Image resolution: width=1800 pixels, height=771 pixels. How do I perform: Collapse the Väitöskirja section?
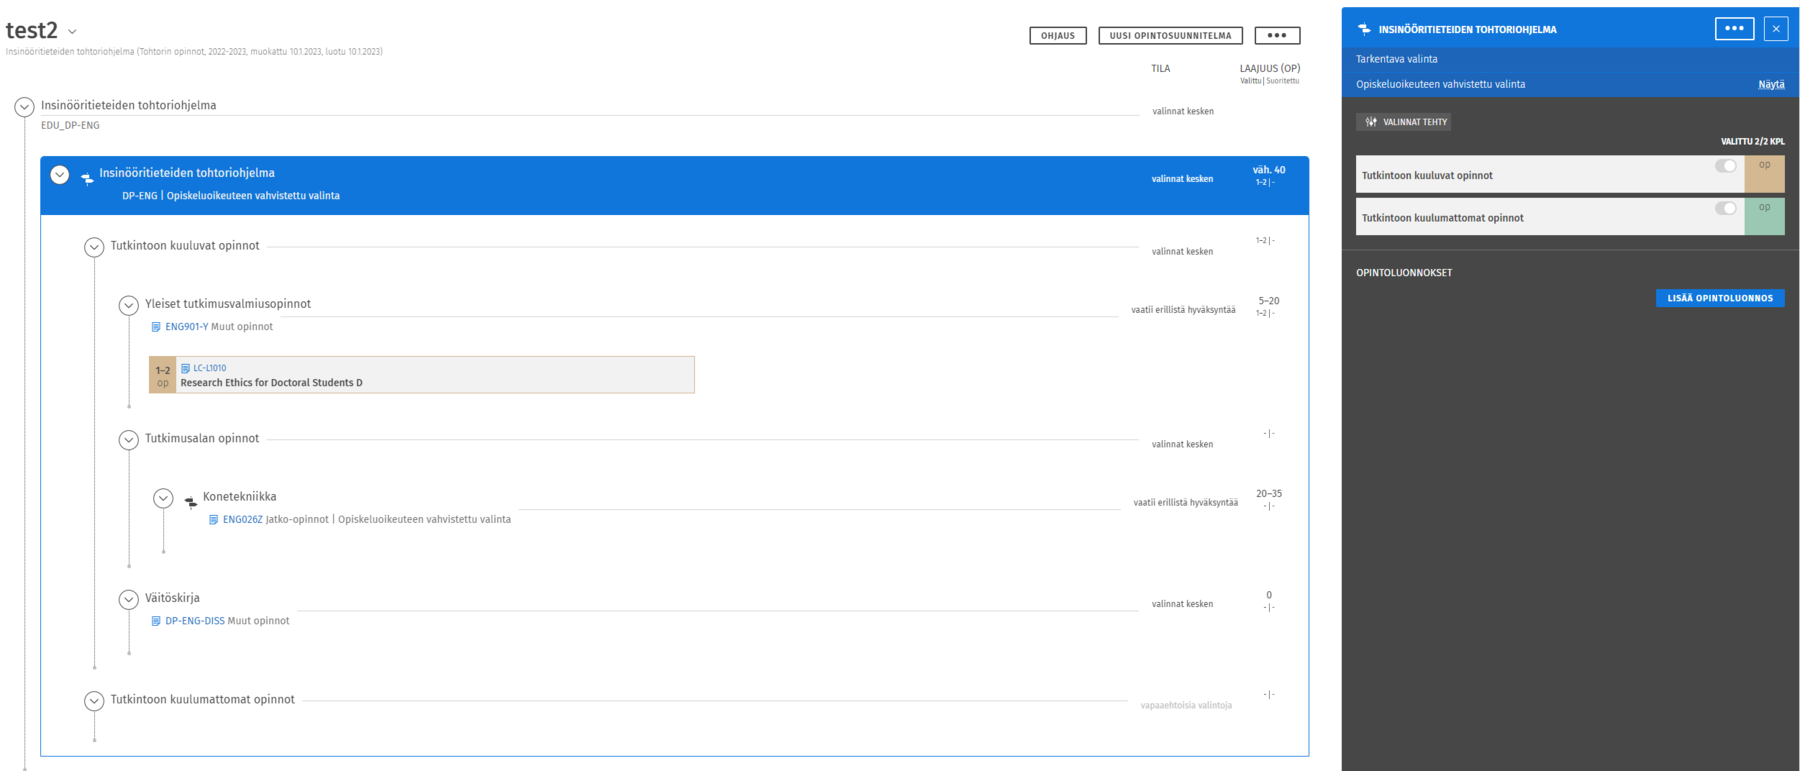click(128, 599)
